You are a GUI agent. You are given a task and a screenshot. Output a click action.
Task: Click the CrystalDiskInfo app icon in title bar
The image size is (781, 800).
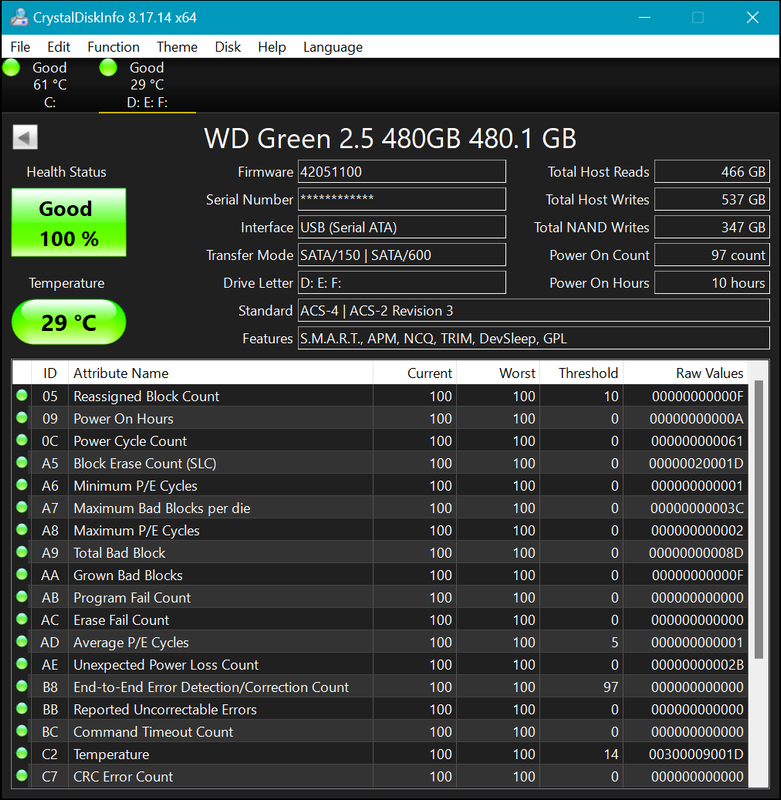click(18, 17)
